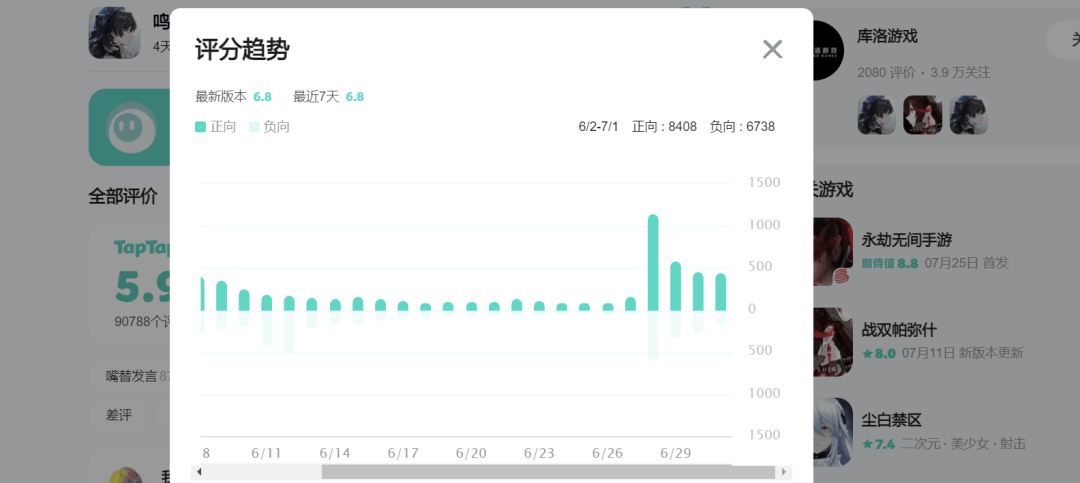
Task: Open the 战双帕弥什 title link
Action: tap(899, 329)
